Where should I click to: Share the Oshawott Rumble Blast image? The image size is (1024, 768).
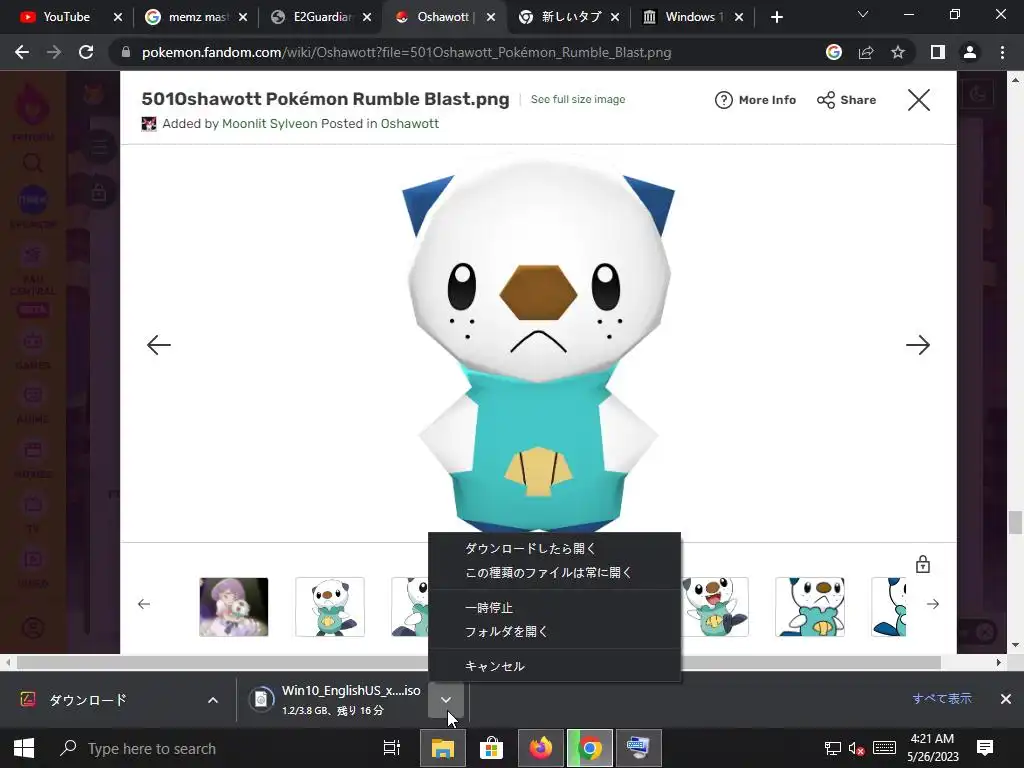tap(846, 100)
